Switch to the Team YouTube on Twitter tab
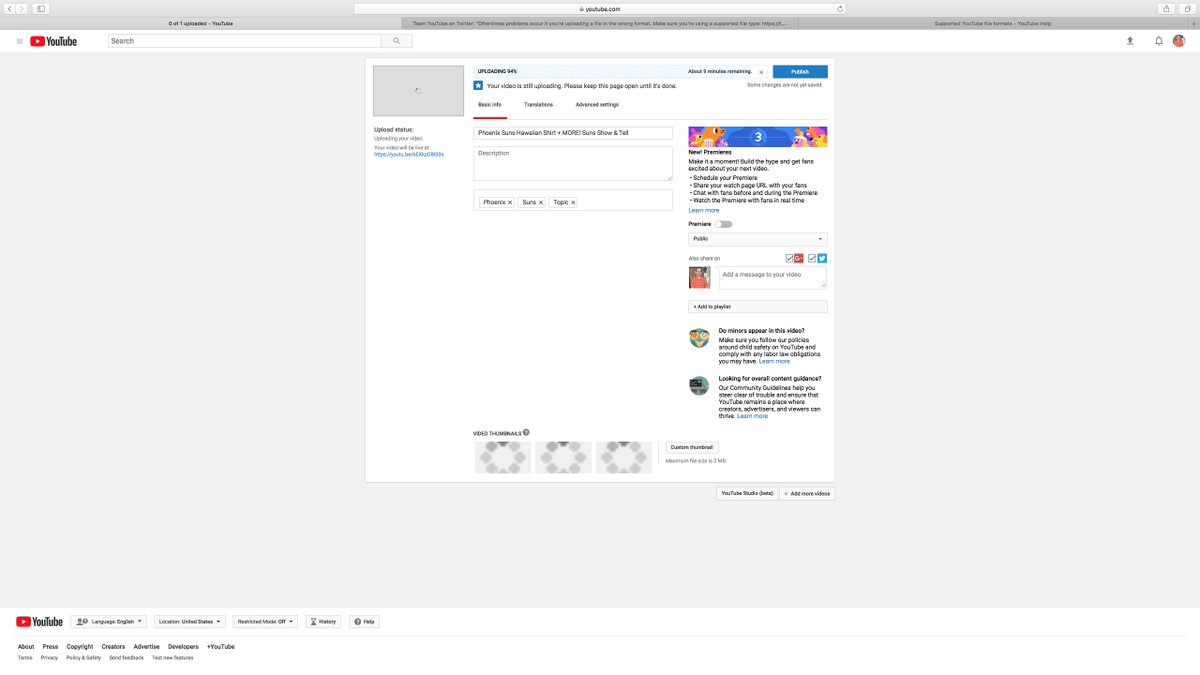The image size is (1200, 675). [600, 23]
